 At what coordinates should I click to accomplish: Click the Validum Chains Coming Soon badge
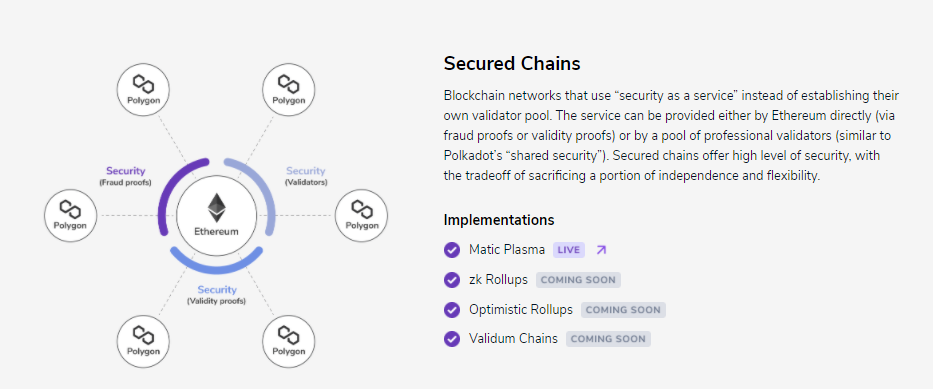pyautogui.click(x=608, y=339)
